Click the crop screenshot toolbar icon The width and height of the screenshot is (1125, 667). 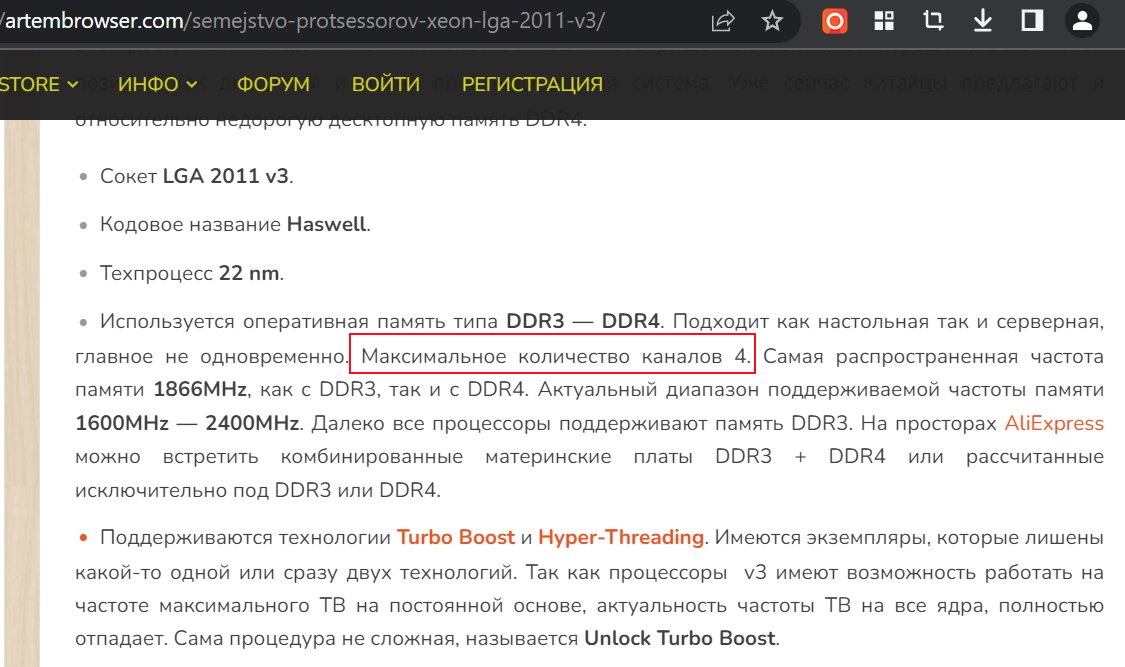point(933,21)
